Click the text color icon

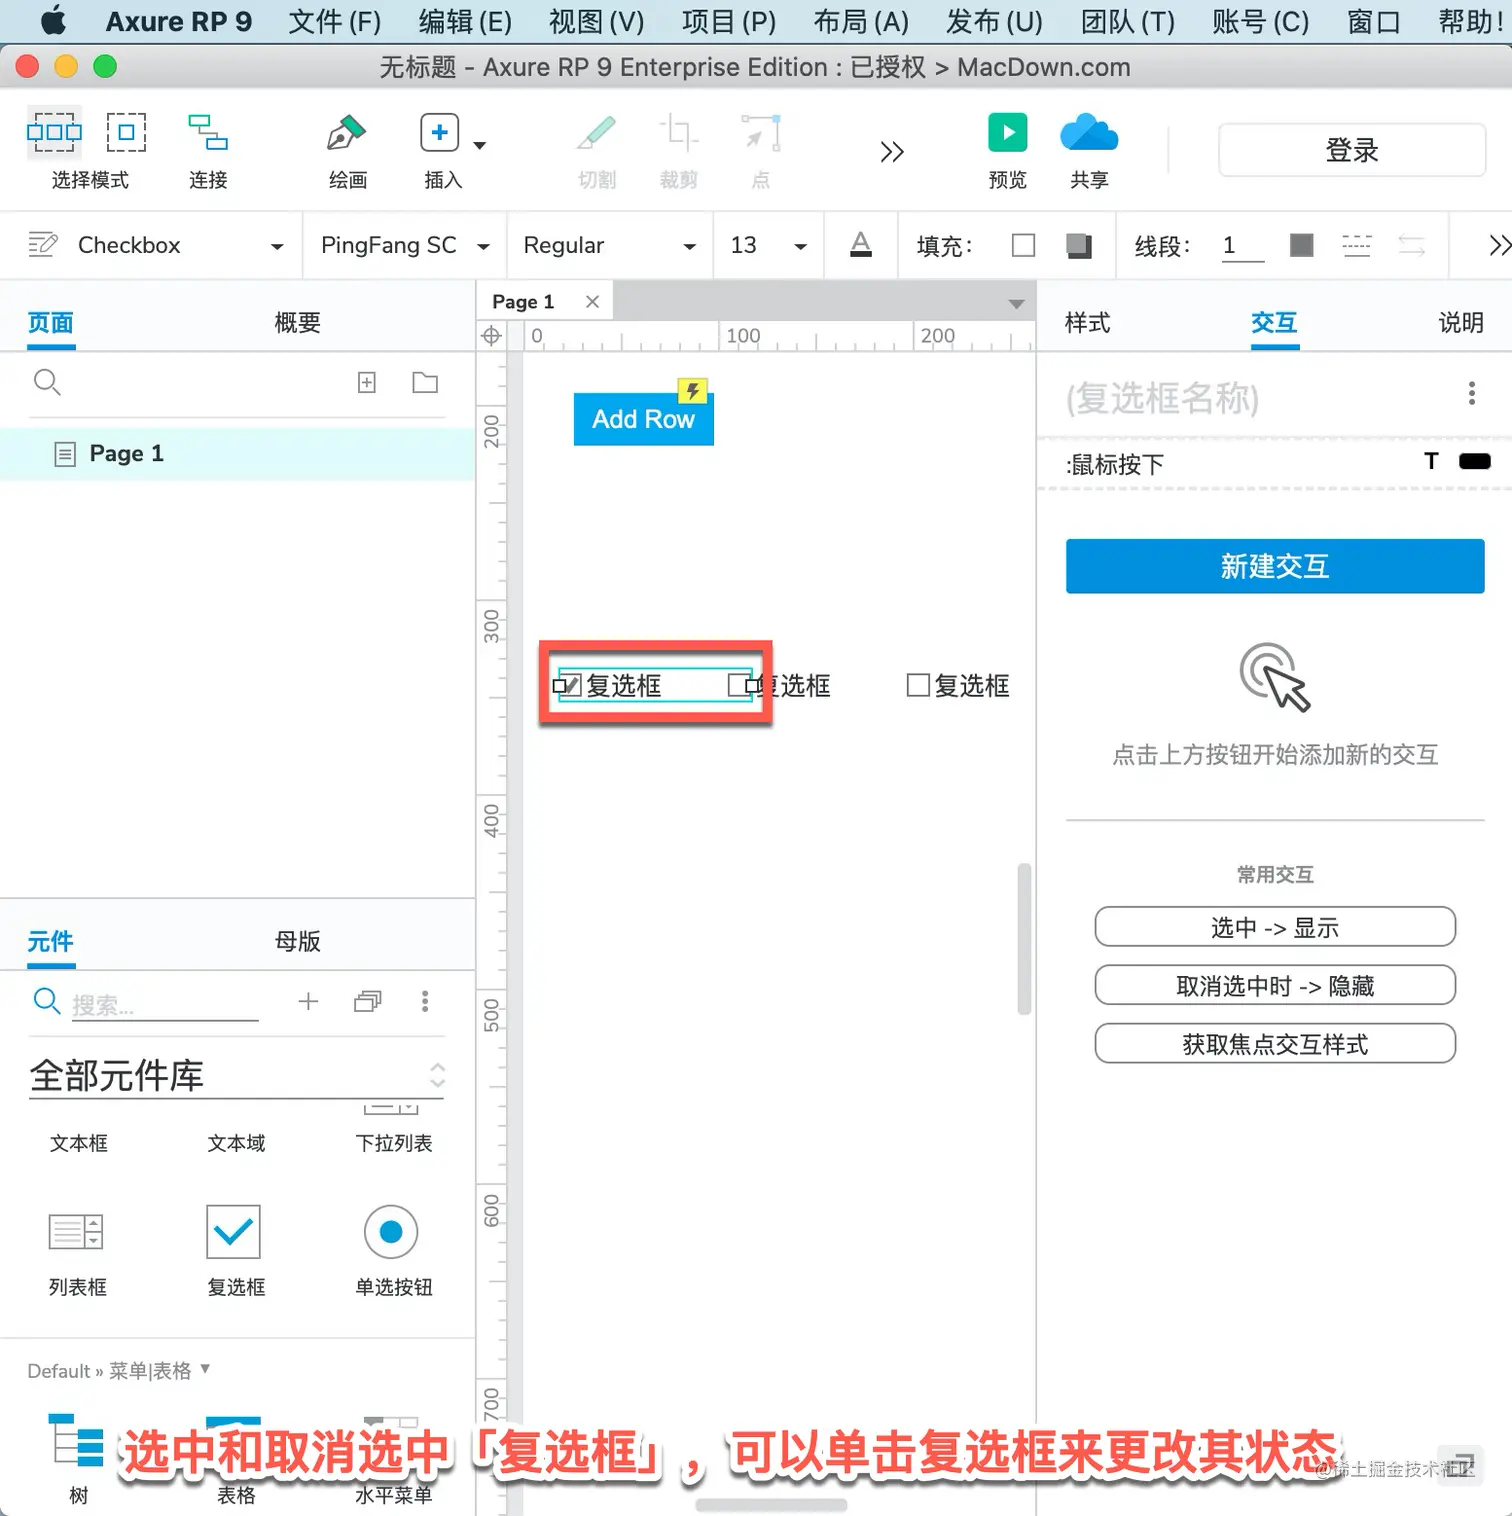[x=861, y=245]
